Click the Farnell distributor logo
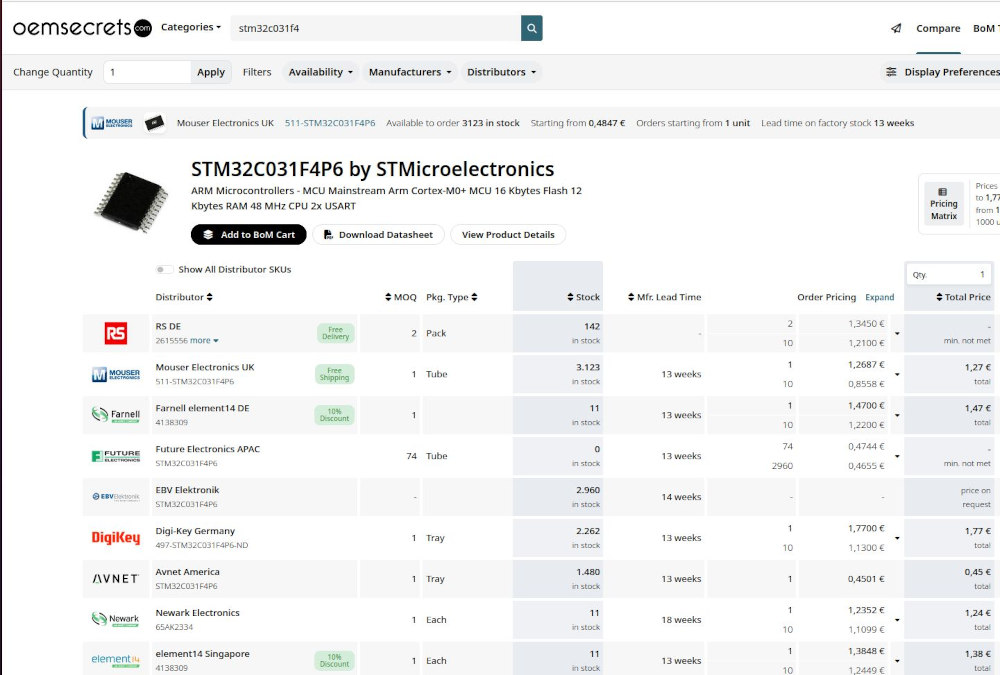 116,415
